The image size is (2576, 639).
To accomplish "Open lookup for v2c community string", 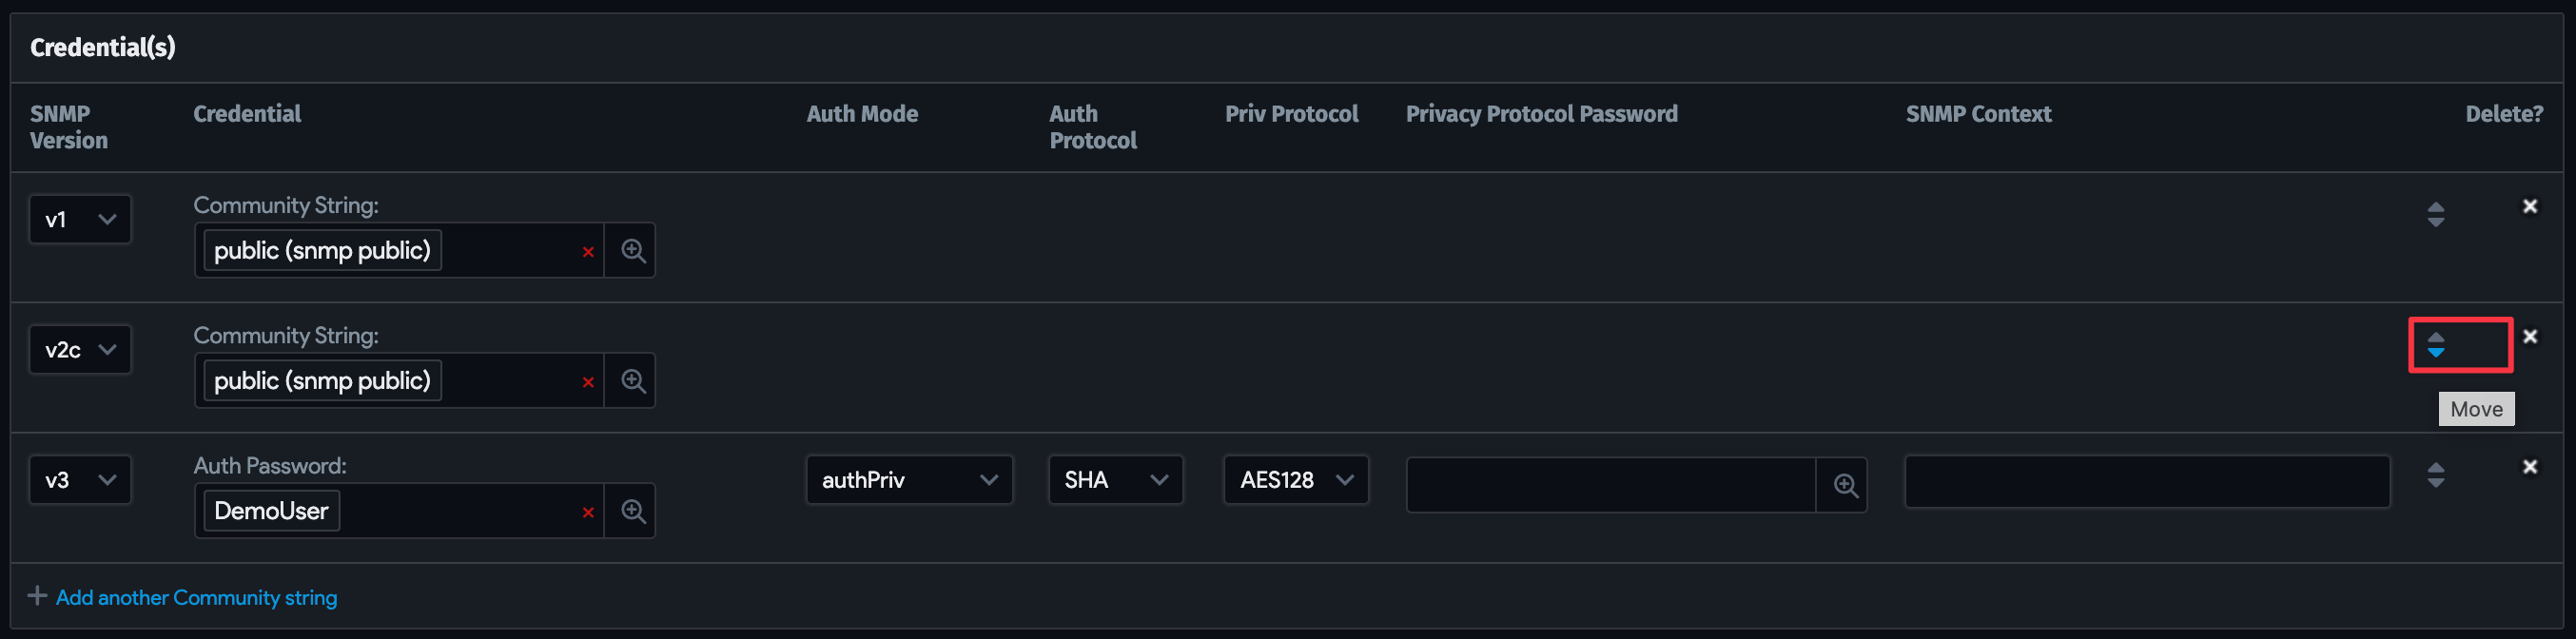I will [x=632, y=381].
